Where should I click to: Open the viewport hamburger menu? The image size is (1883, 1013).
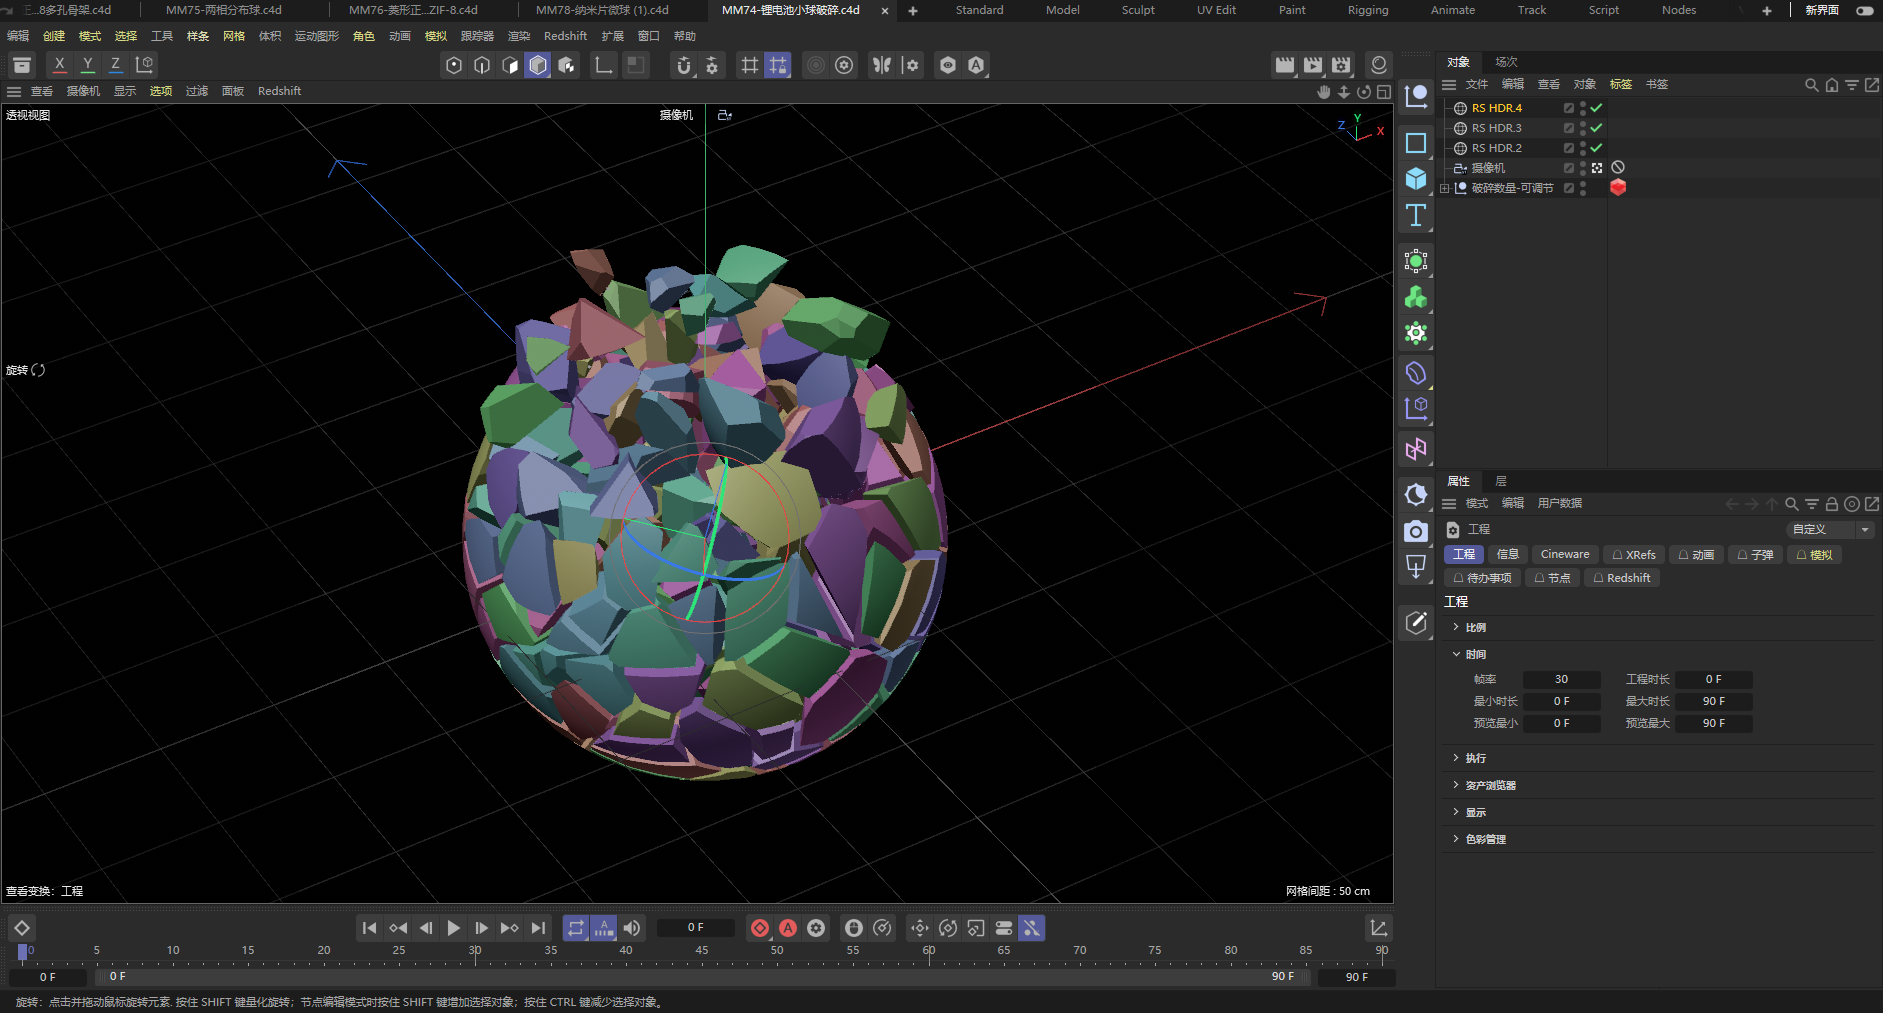click(14, 91)
